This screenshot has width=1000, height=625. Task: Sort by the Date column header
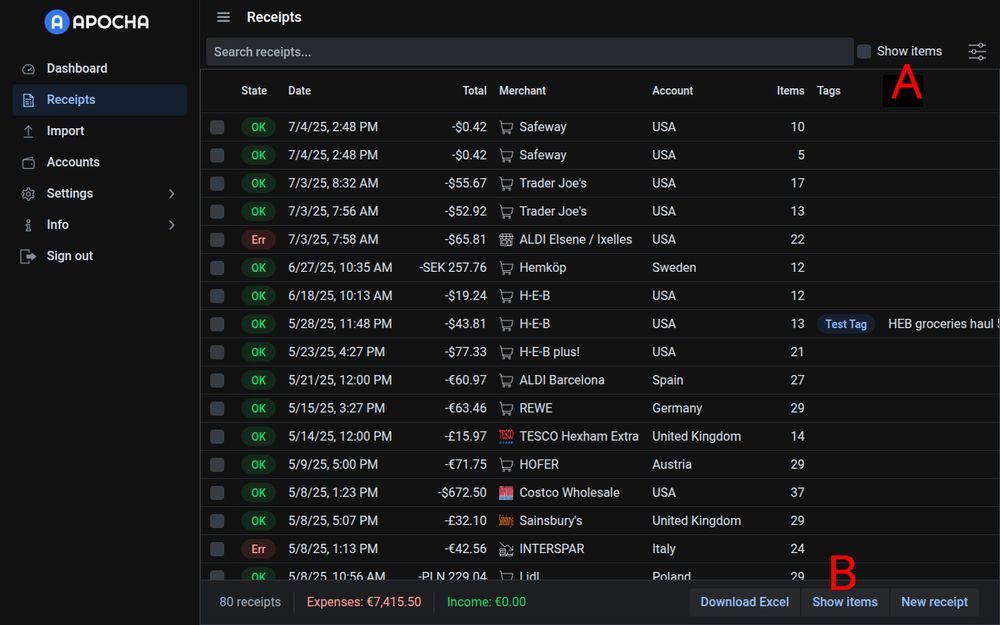tap(299, 91)
